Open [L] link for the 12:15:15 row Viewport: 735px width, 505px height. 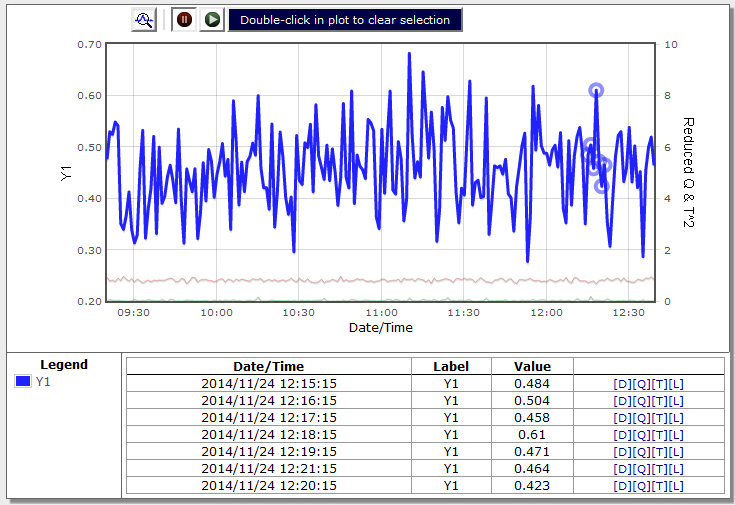click(676, 384)
